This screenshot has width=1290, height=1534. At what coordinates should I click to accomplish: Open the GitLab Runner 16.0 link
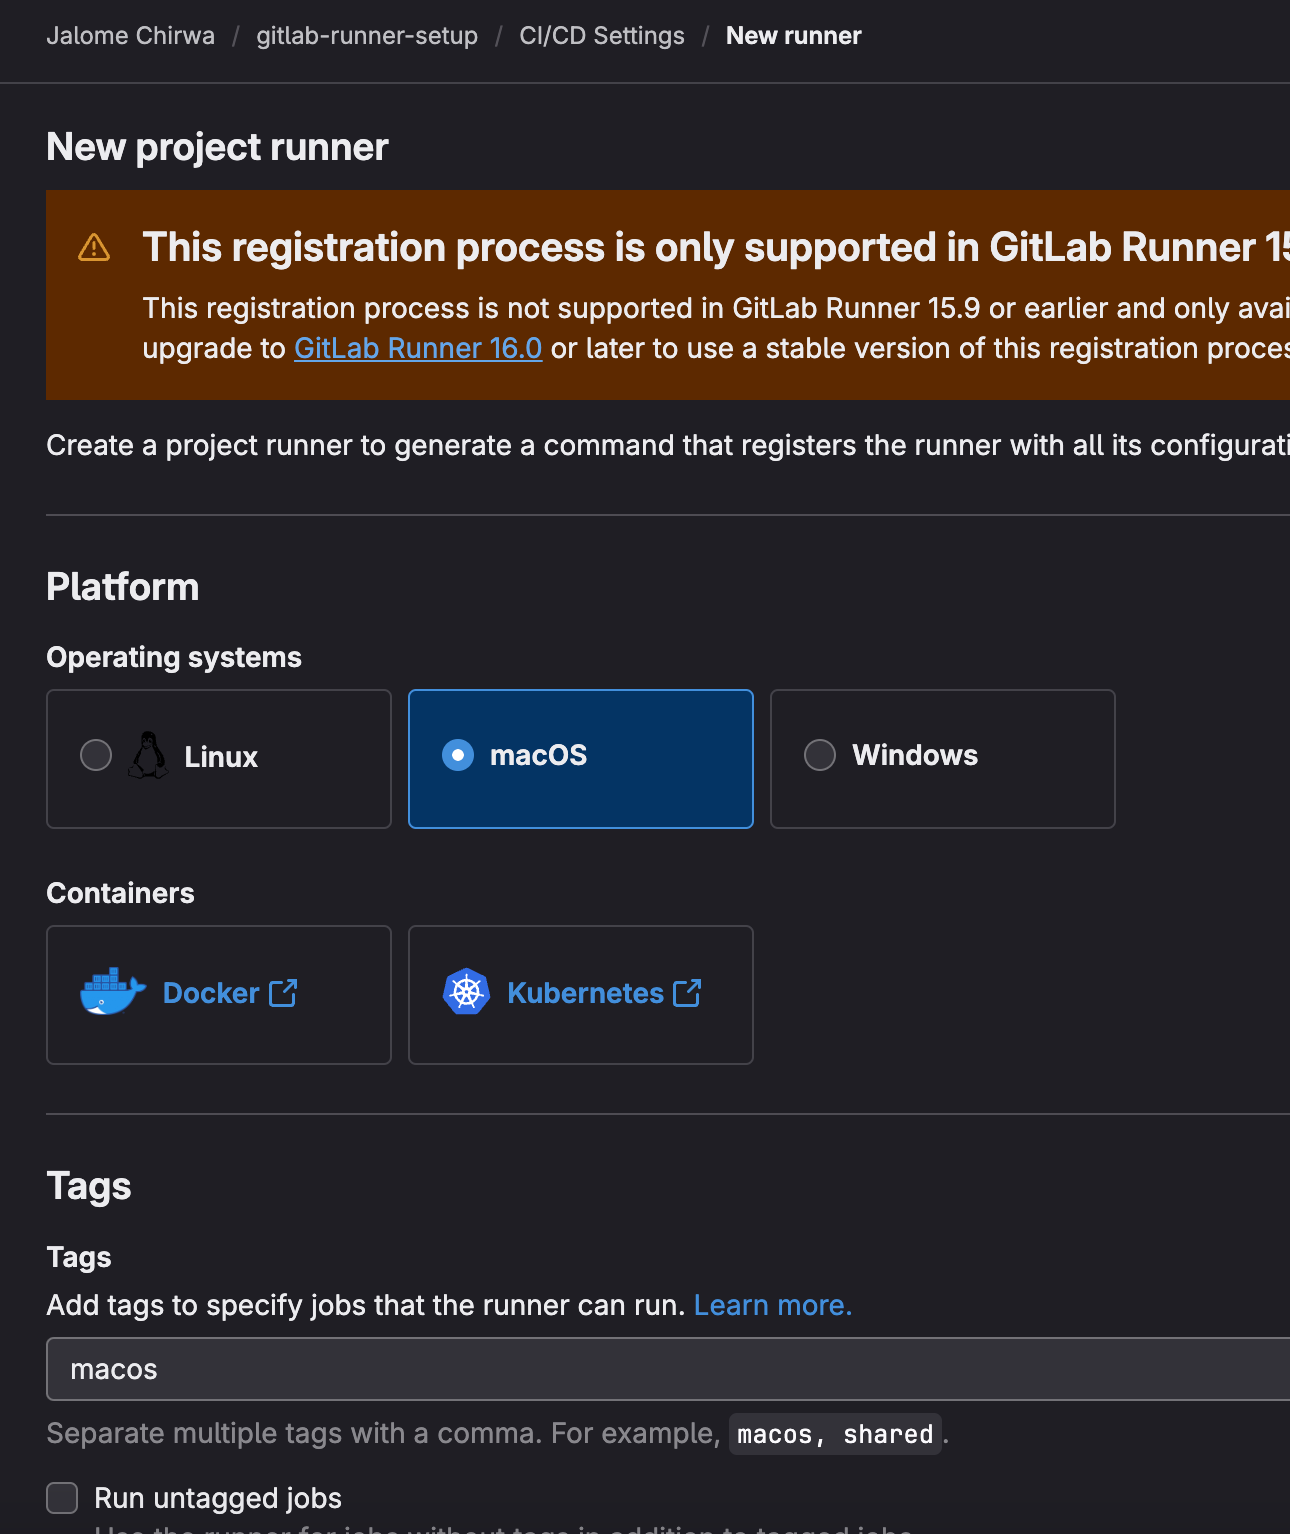(418, 348)
